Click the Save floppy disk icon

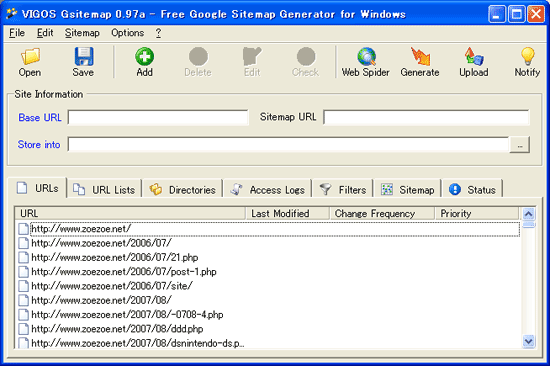pyautogui.click(x=83, y=56)
